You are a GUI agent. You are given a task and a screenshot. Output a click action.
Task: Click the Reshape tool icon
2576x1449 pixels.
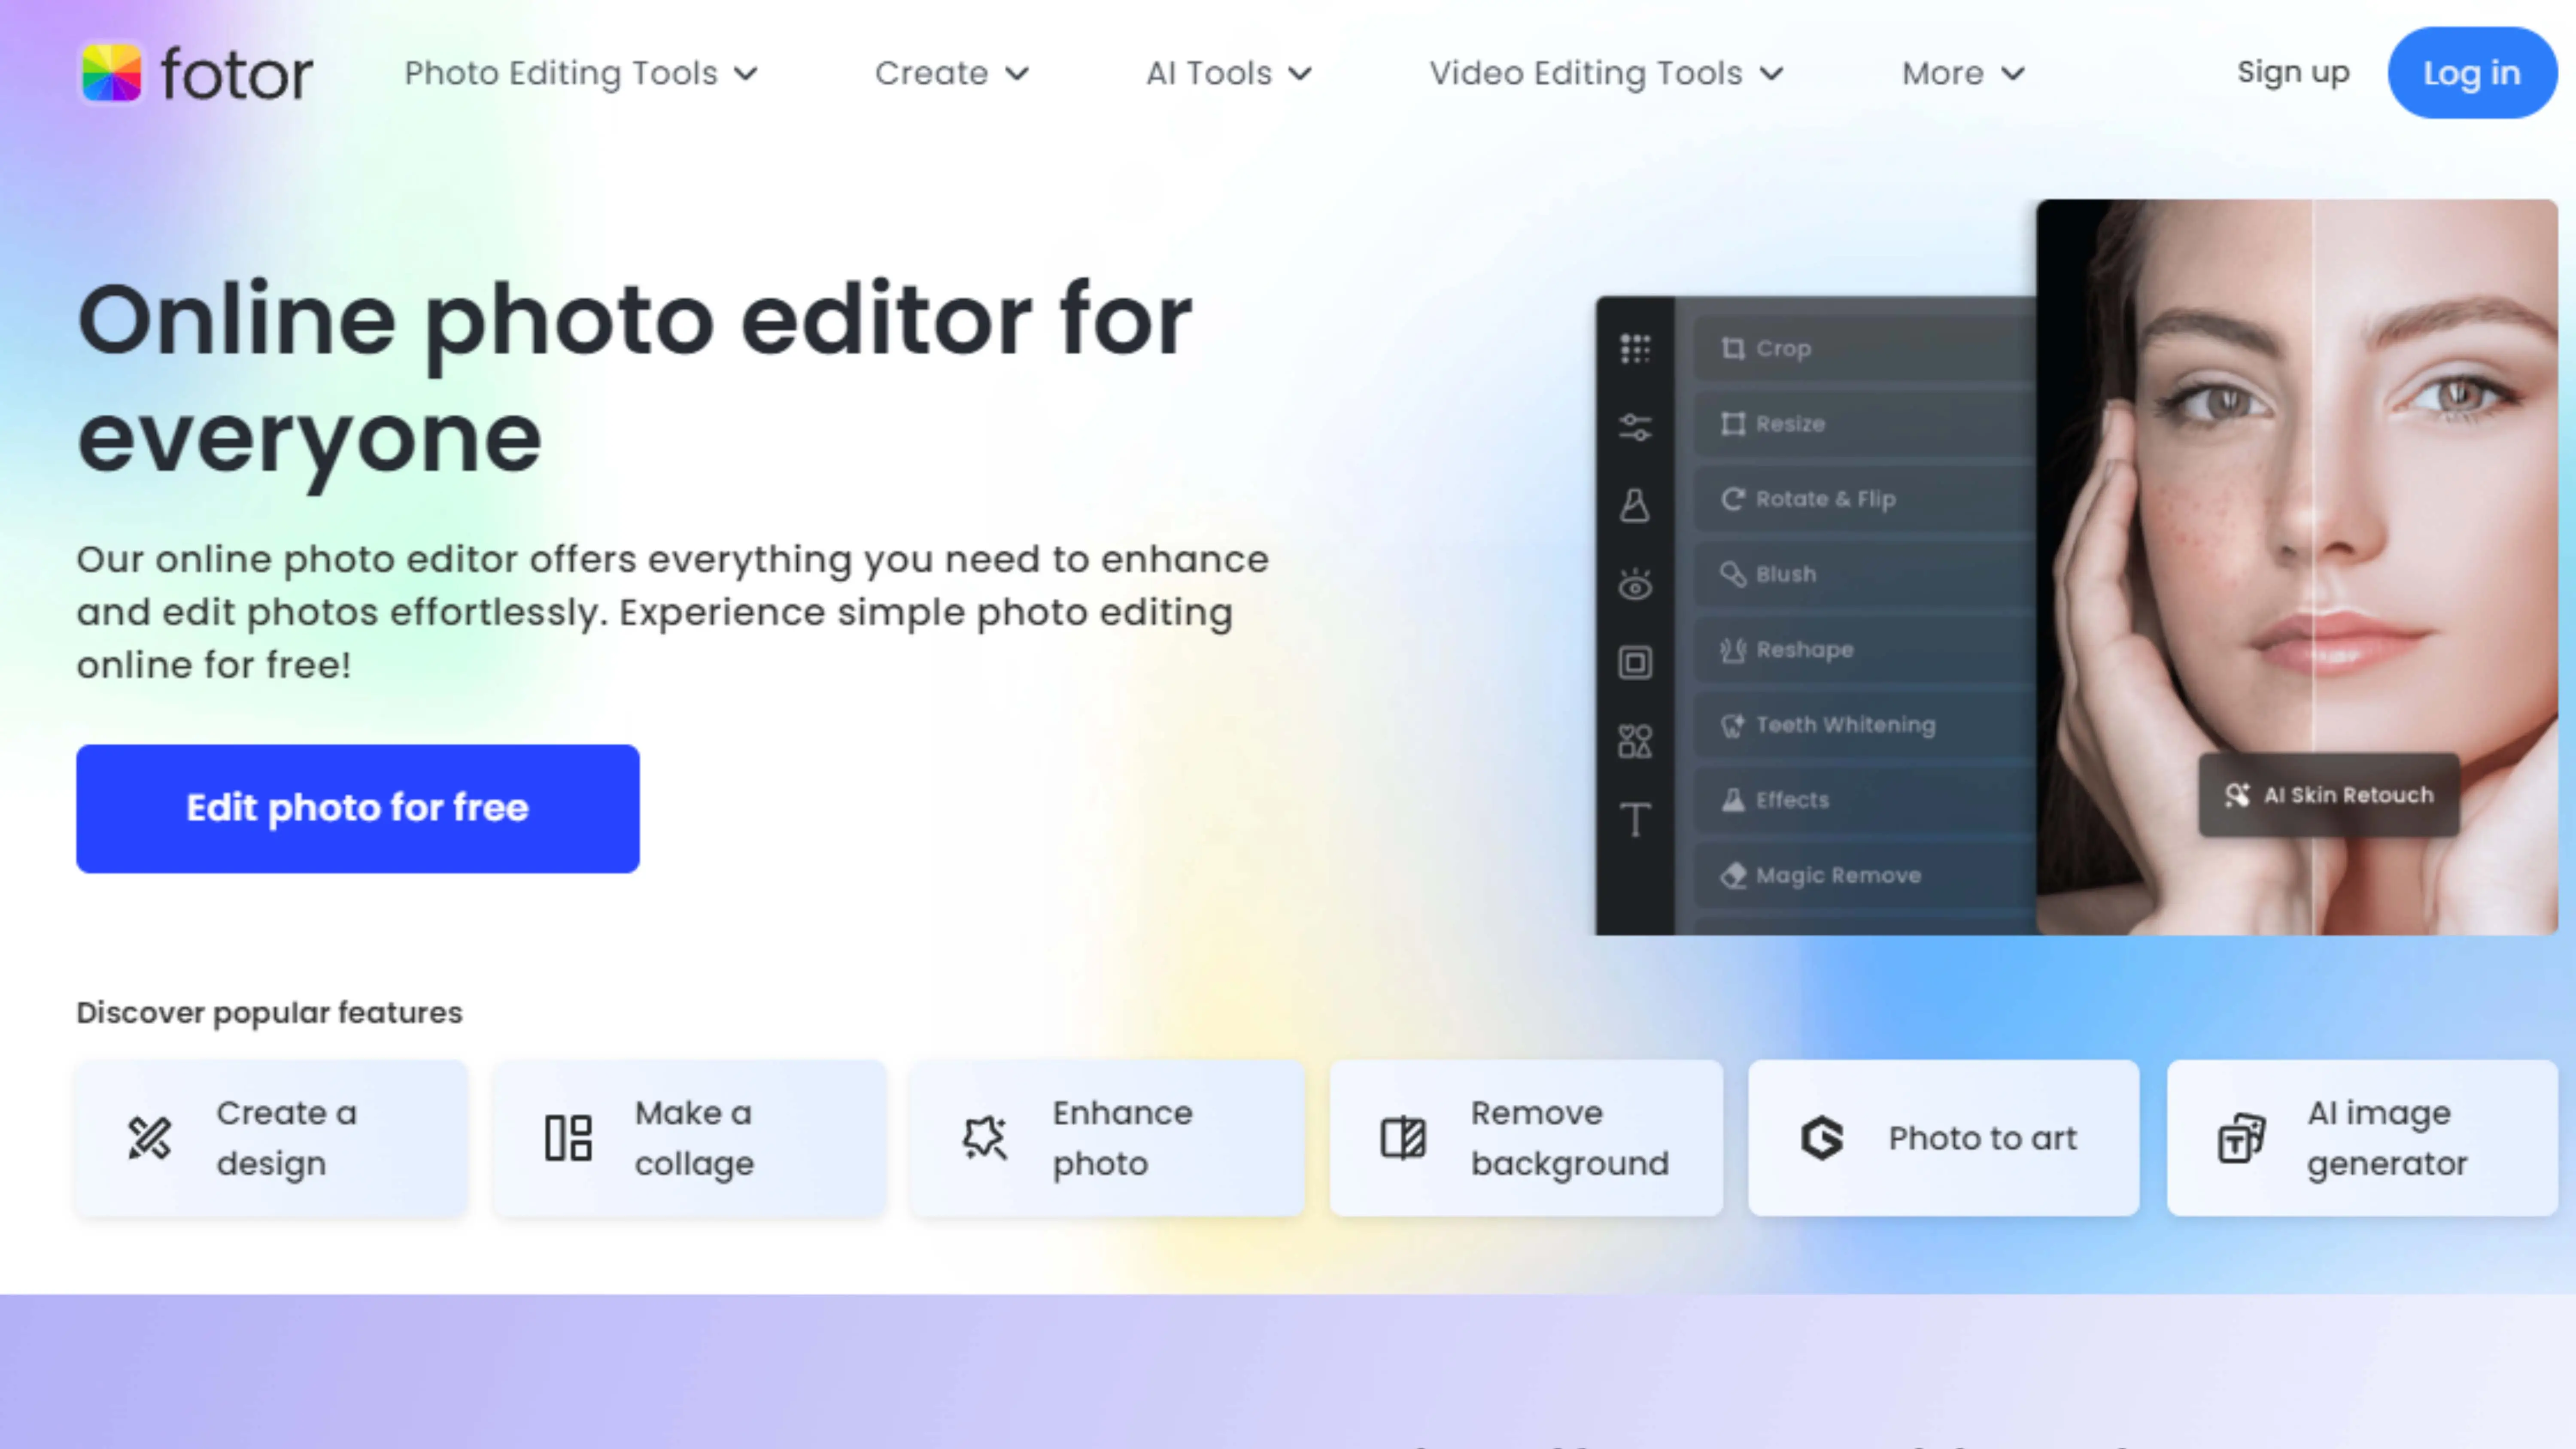point(1732,649)
